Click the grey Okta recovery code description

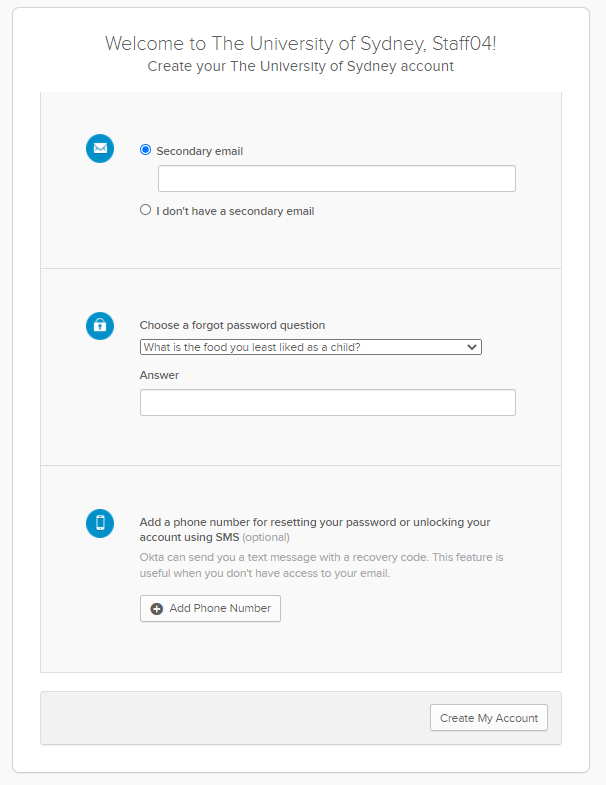321,565
